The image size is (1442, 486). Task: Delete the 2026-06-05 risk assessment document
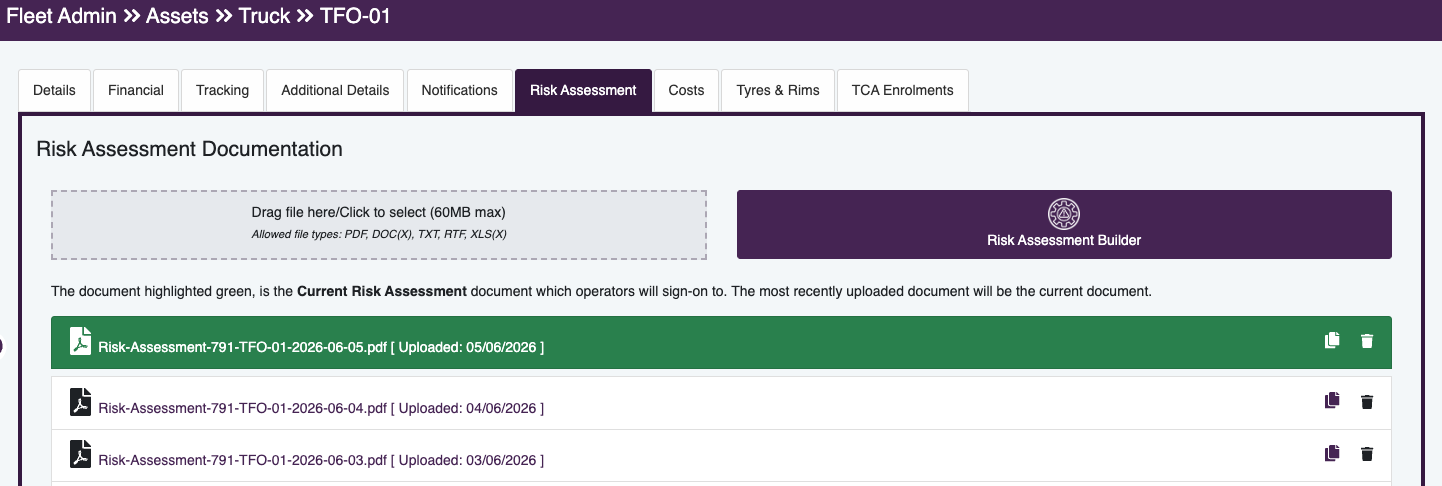pyautogui.click(x=1367, y=341)
